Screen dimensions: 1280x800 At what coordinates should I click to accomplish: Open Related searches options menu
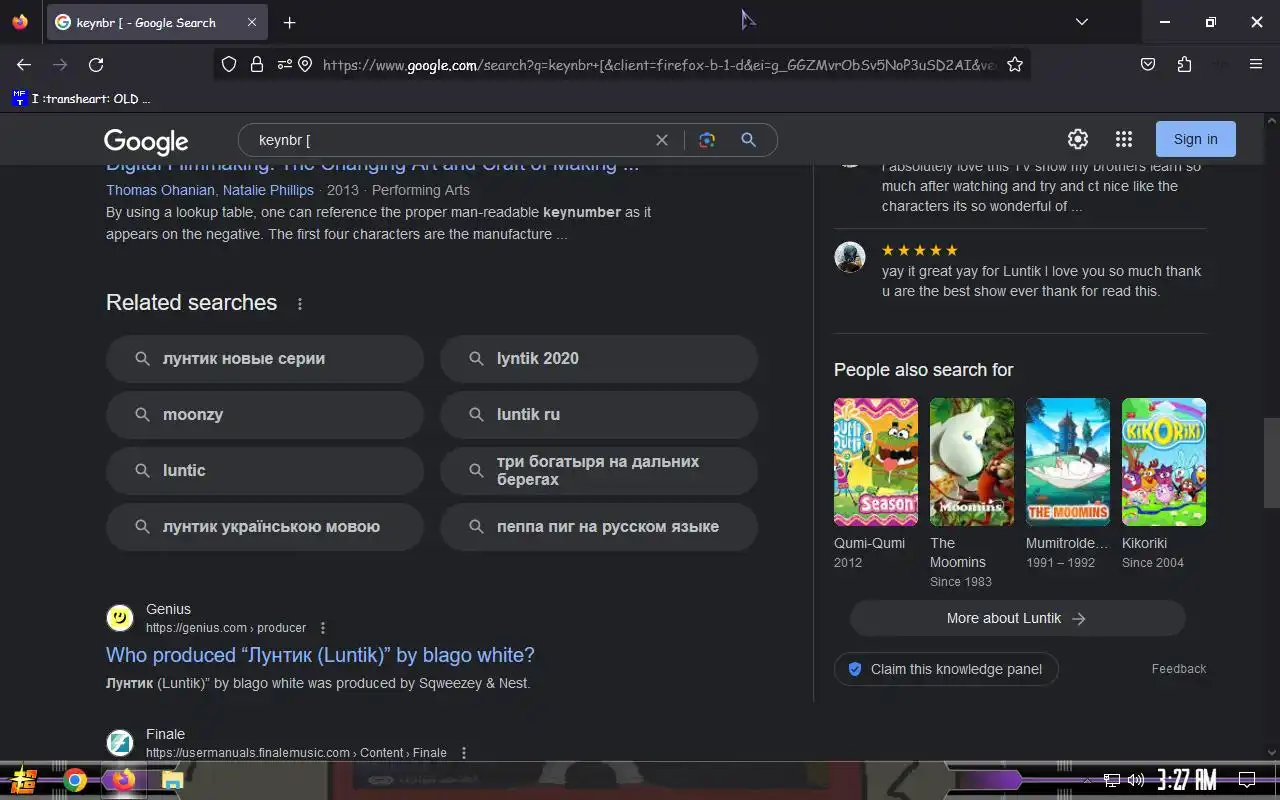point(300,304)
